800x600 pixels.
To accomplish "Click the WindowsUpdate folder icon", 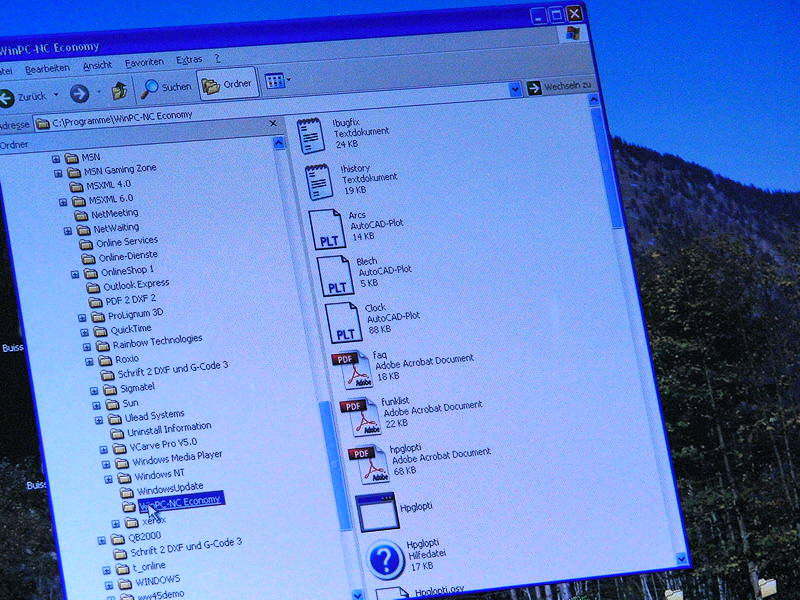I will [127, 492].
